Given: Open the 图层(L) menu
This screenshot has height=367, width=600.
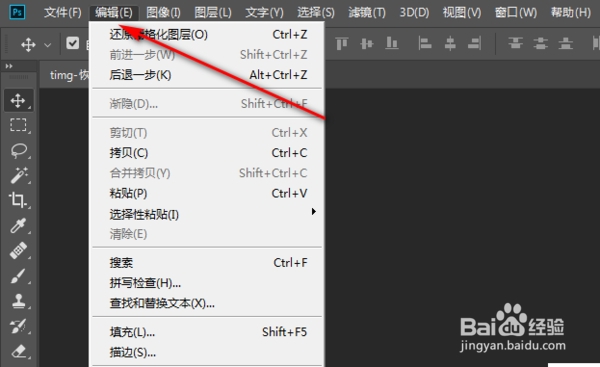Looking at the screenshot, I should [213, 13].
